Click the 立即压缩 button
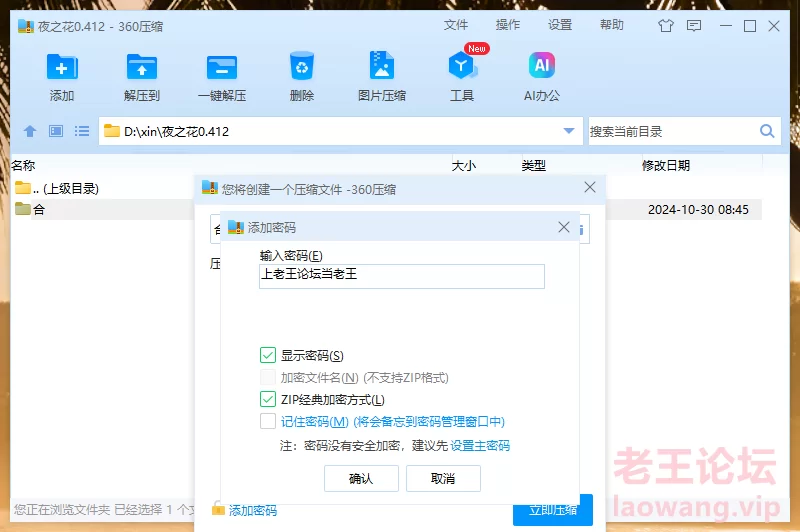This screenshot has height=532, width=800. pyautogui.click(x=553, y=510)
